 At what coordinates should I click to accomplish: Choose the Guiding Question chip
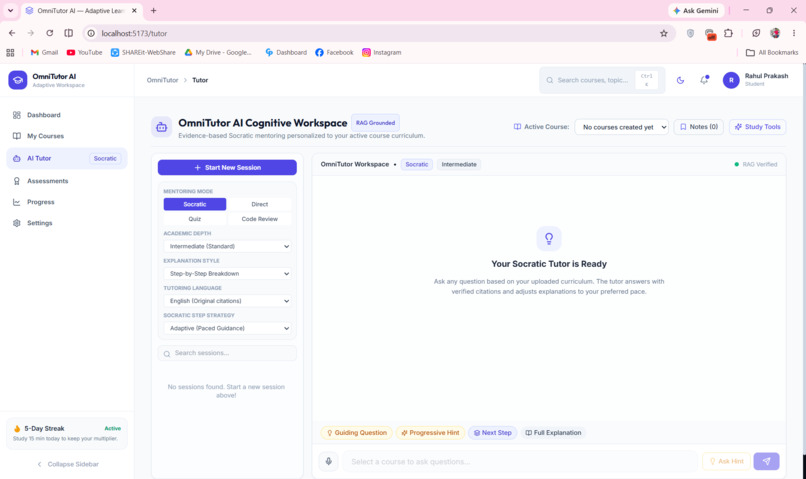click(357, 433)
